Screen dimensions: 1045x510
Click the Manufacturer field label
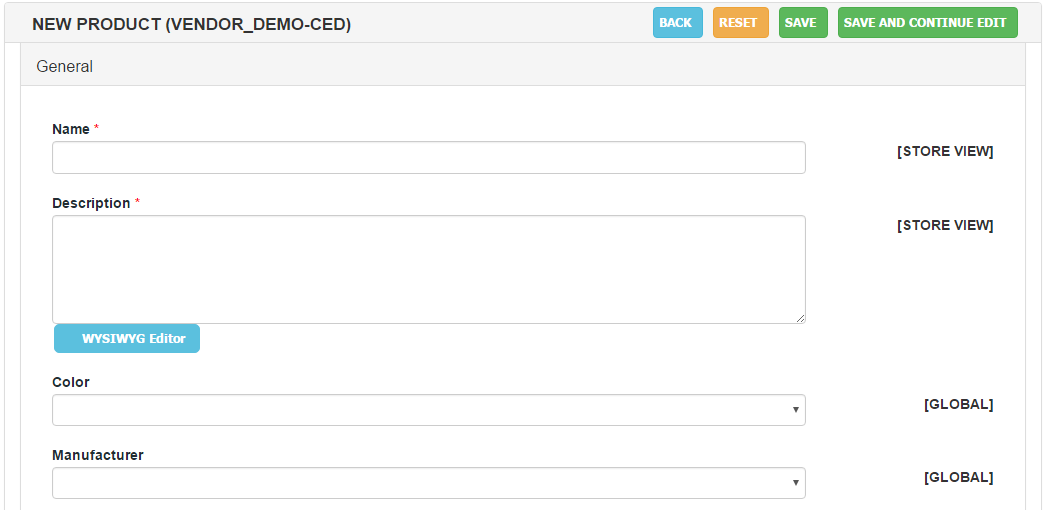(x=98, y=455)
